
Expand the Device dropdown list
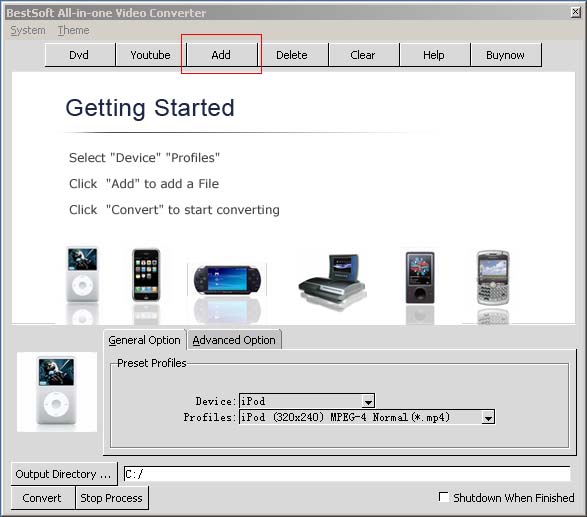tap(368, 401)
